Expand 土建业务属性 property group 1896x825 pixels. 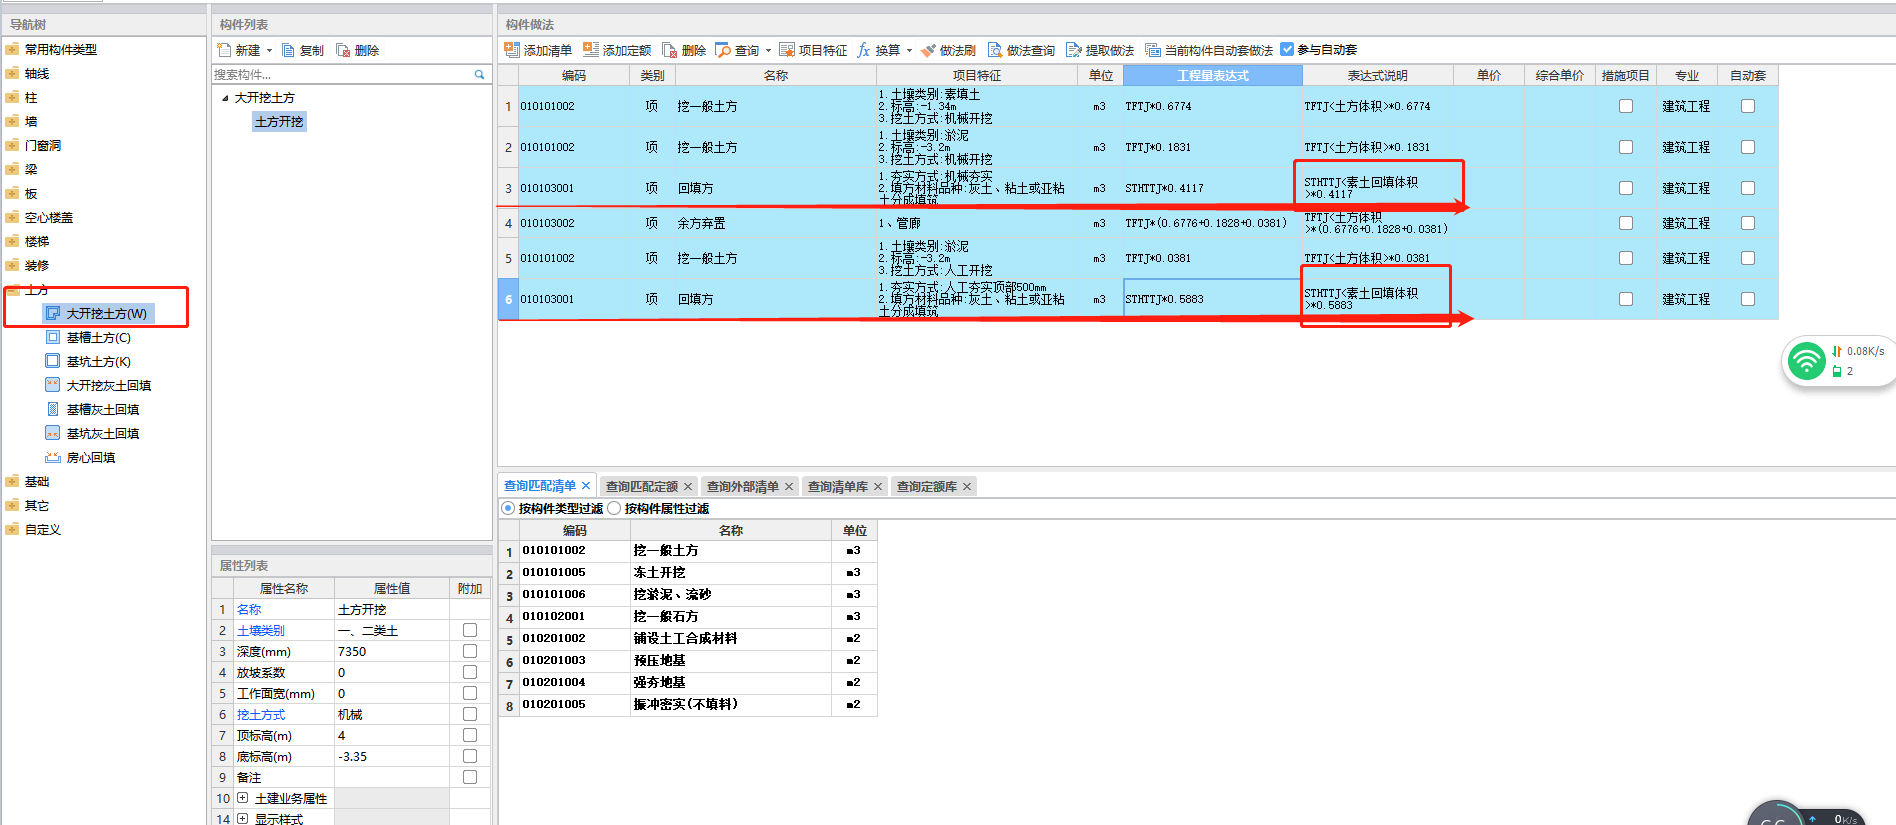(x=242, y=798)
